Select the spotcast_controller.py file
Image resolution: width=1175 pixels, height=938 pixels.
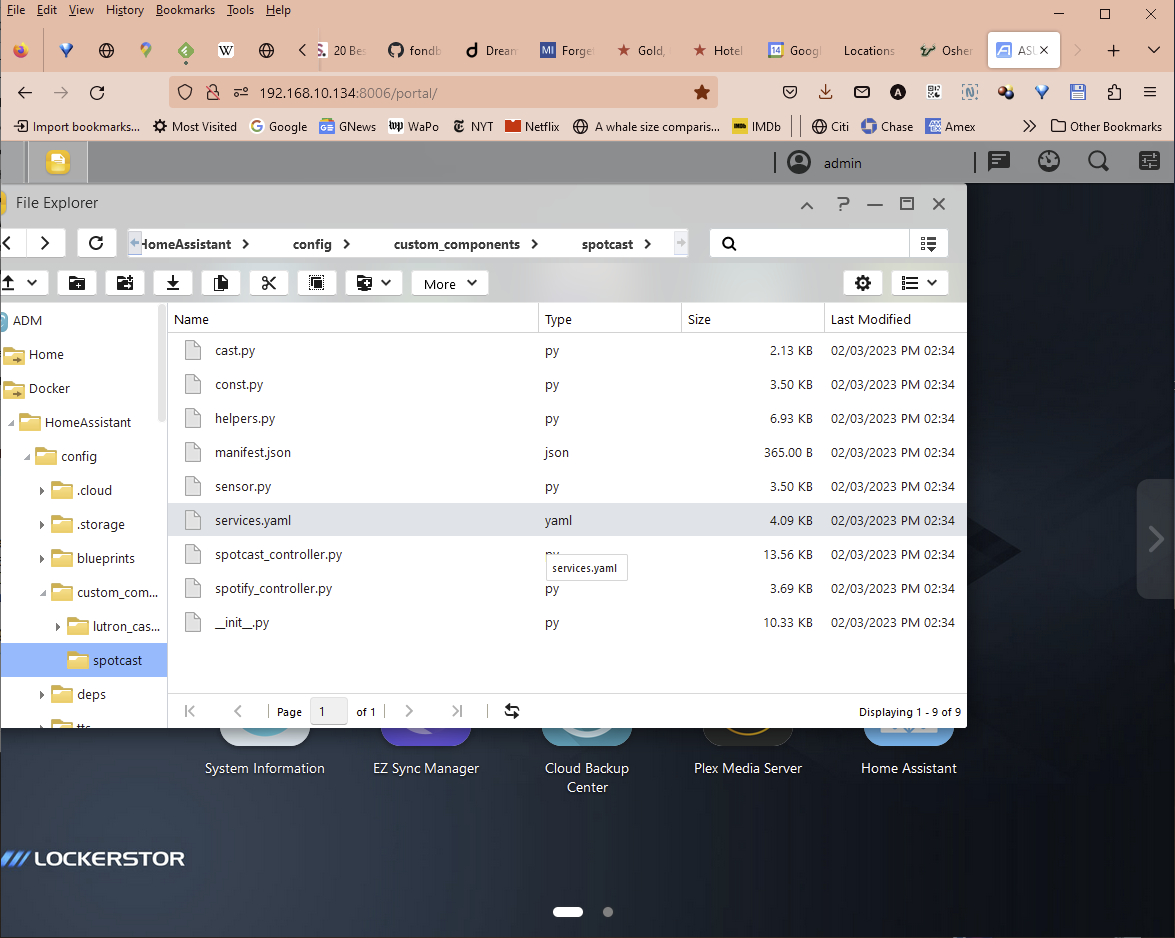click(x=567, y=554)
